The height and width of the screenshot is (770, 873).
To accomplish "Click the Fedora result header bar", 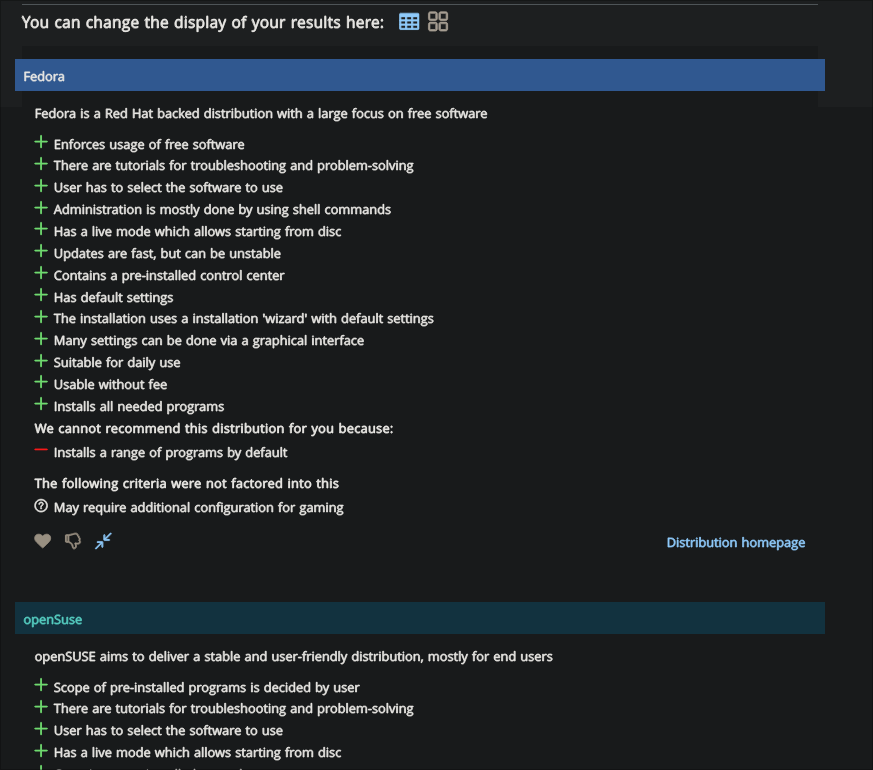I will point(420,75).
